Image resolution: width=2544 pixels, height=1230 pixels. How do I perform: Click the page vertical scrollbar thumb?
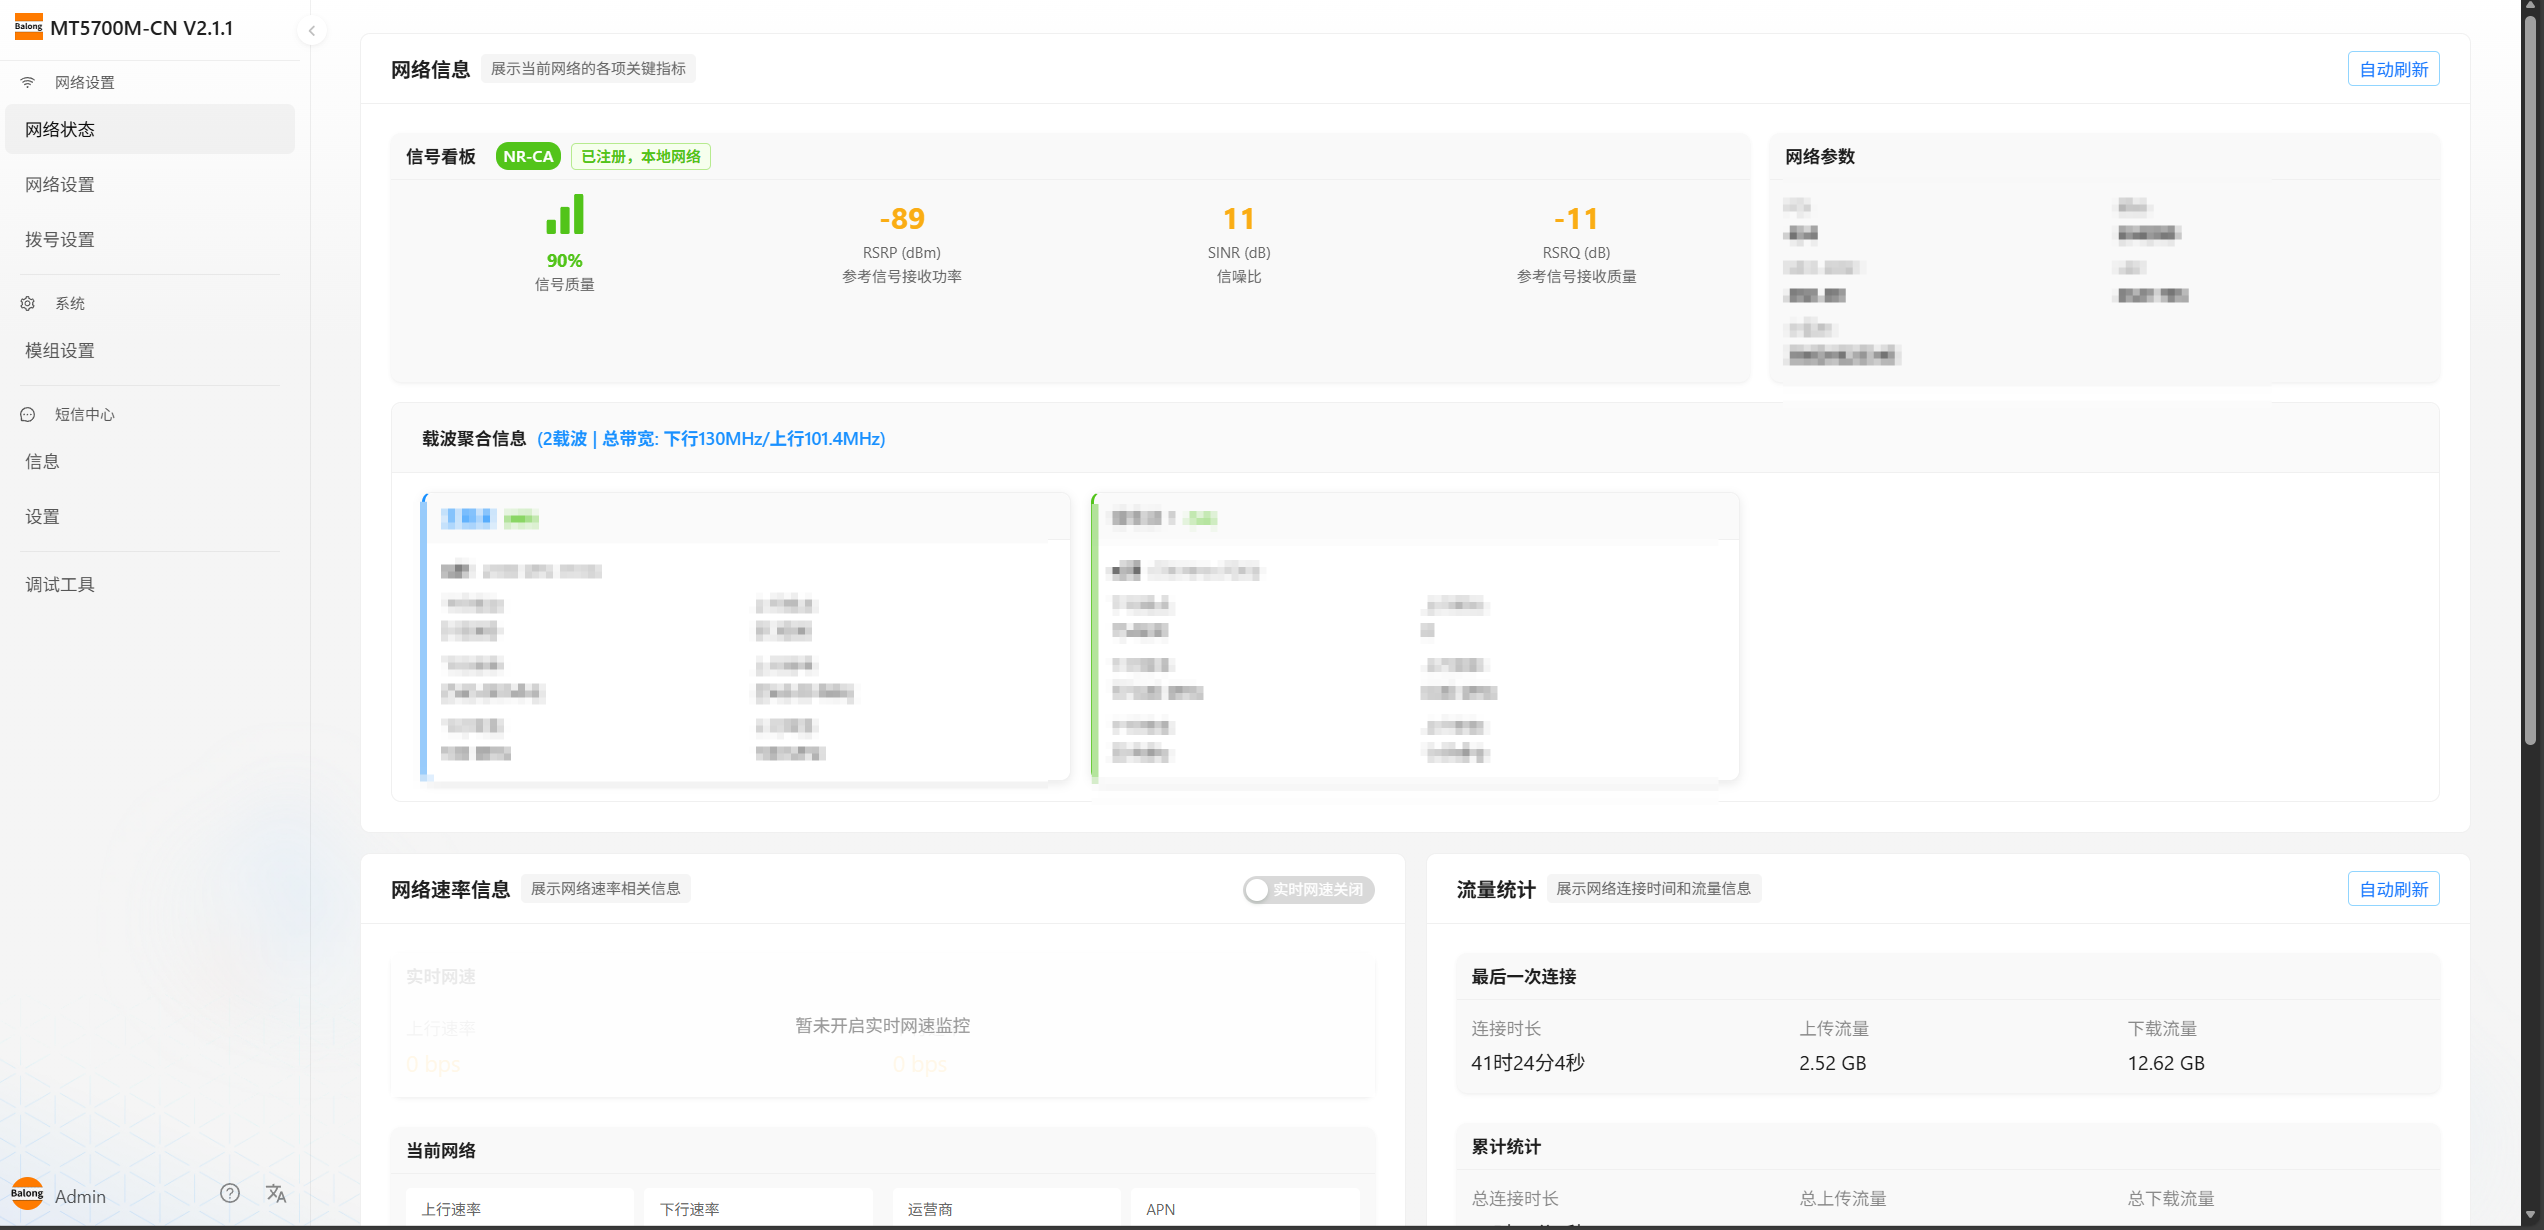[x=2530, y=380]
